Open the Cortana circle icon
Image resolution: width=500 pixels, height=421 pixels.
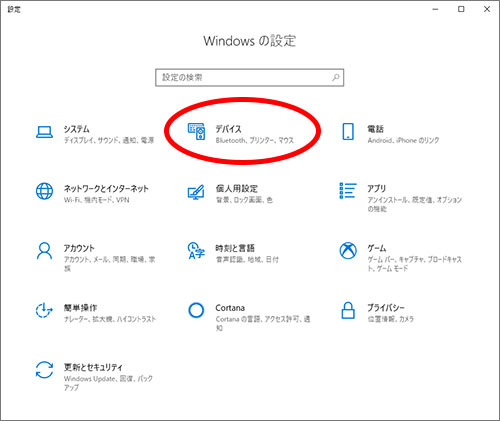[196, 310]
